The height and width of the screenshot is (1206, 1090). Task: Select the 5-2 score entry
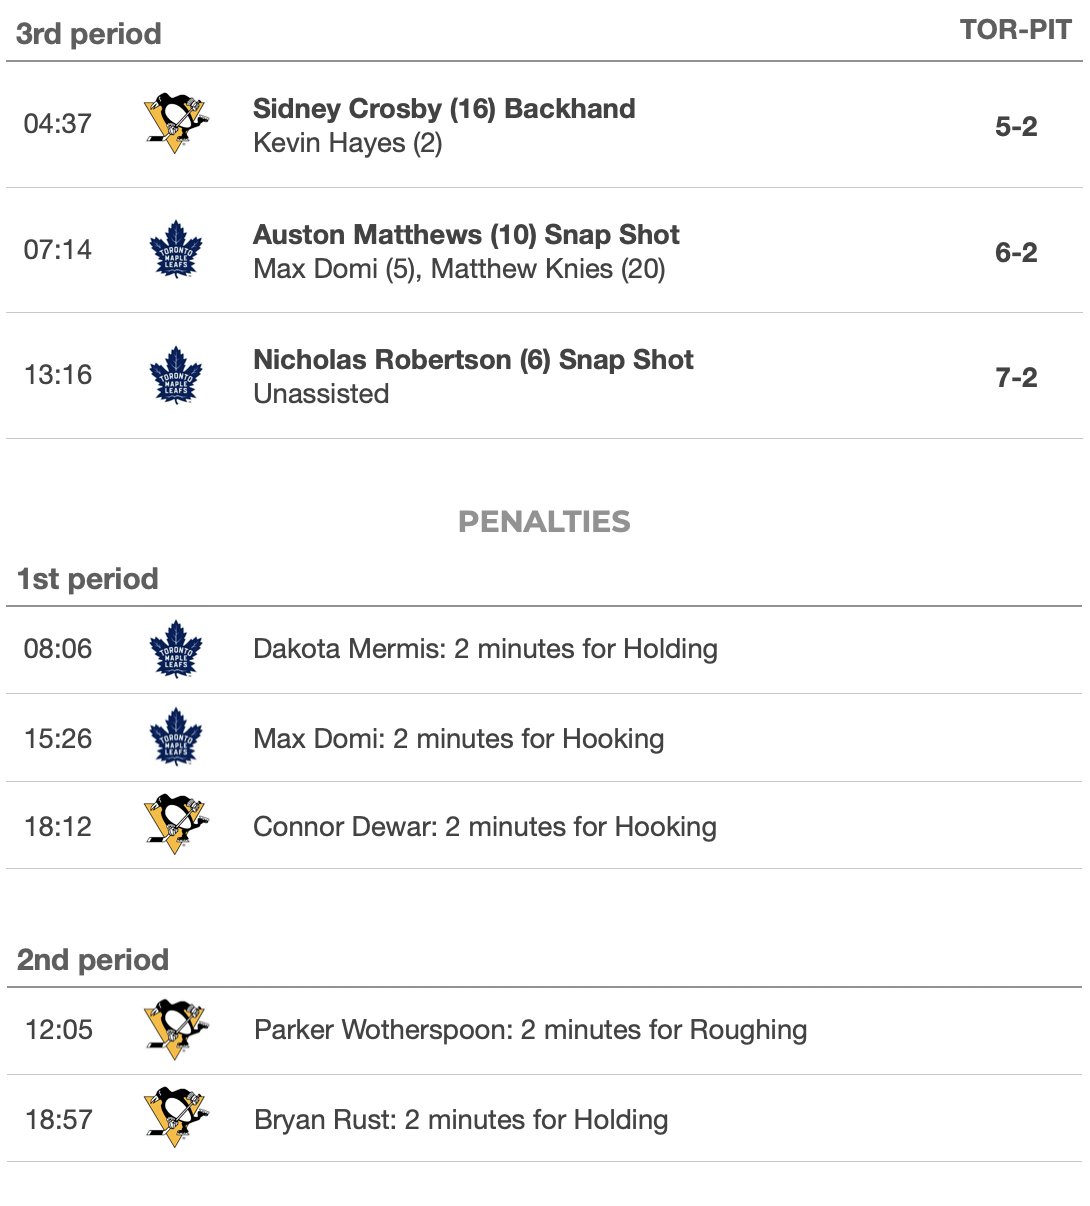click(x=1016, y=126)
